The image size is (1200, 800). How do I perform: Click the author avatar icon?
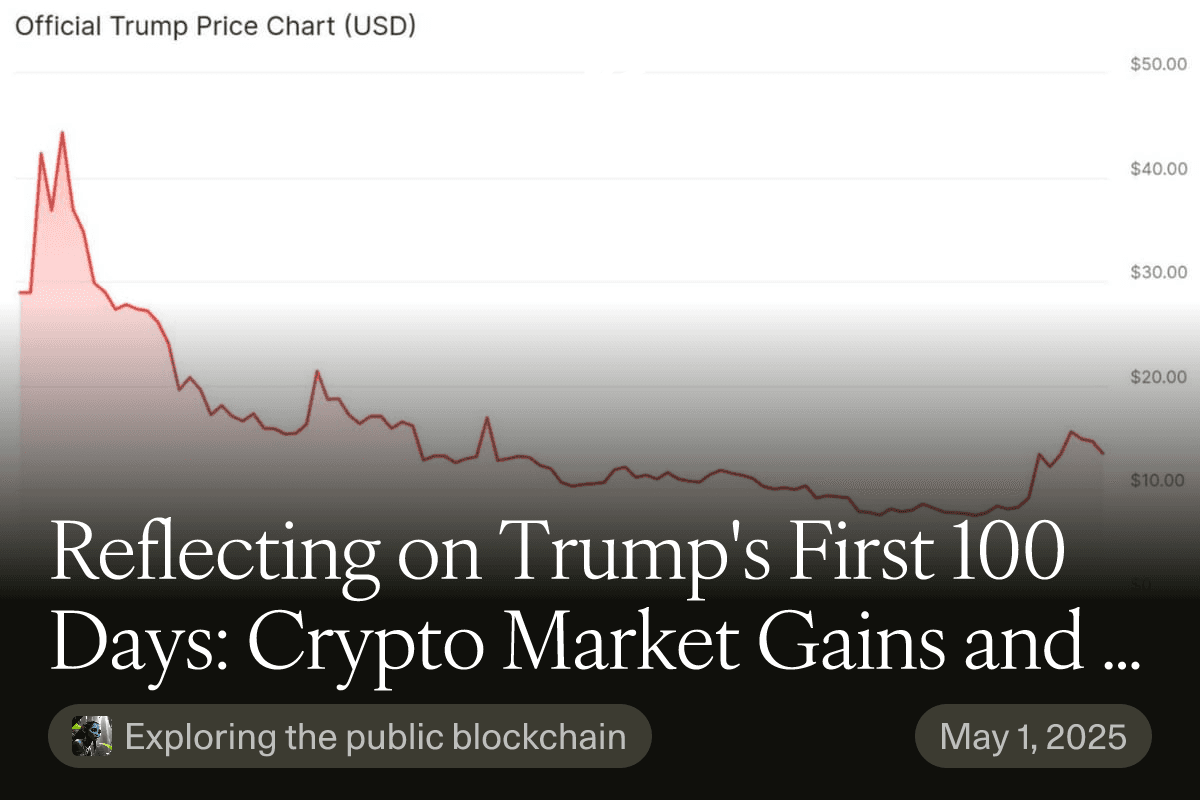click(x=91, y=736)
